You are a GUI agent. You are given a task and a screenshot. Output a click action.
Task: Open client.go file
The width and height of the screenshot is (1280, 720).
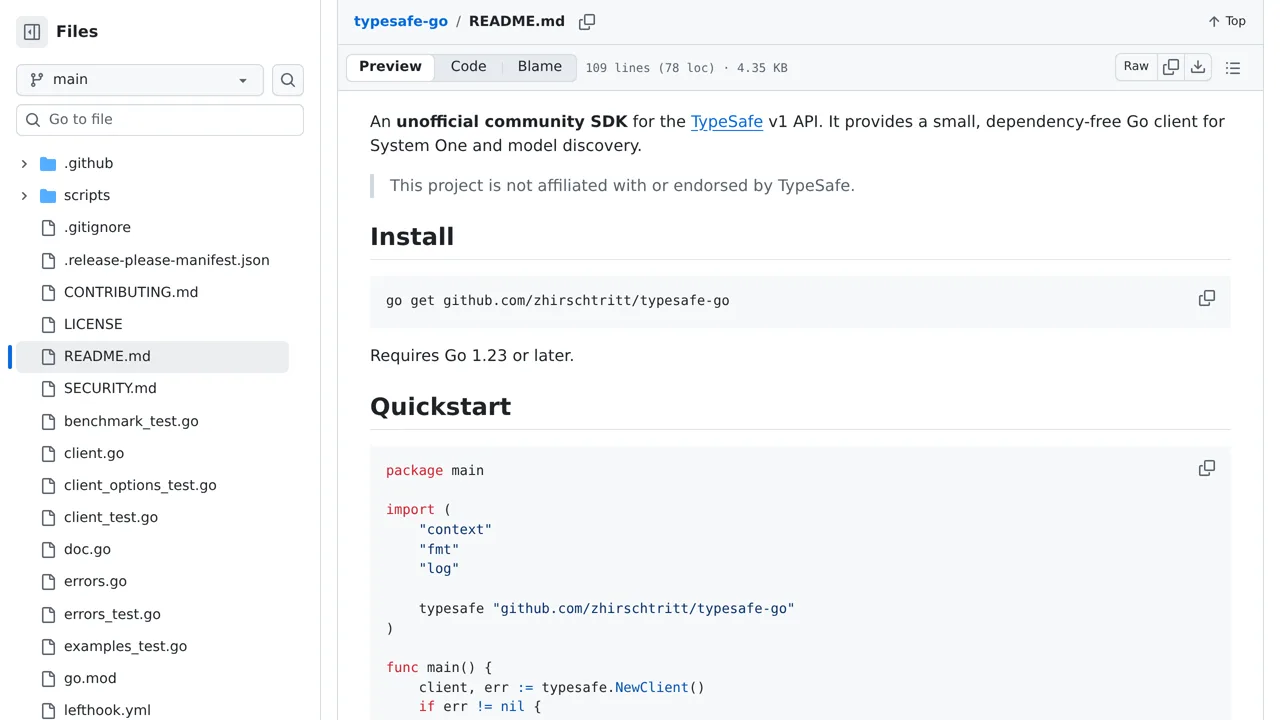pyautogui.click(x=94, y=453)
